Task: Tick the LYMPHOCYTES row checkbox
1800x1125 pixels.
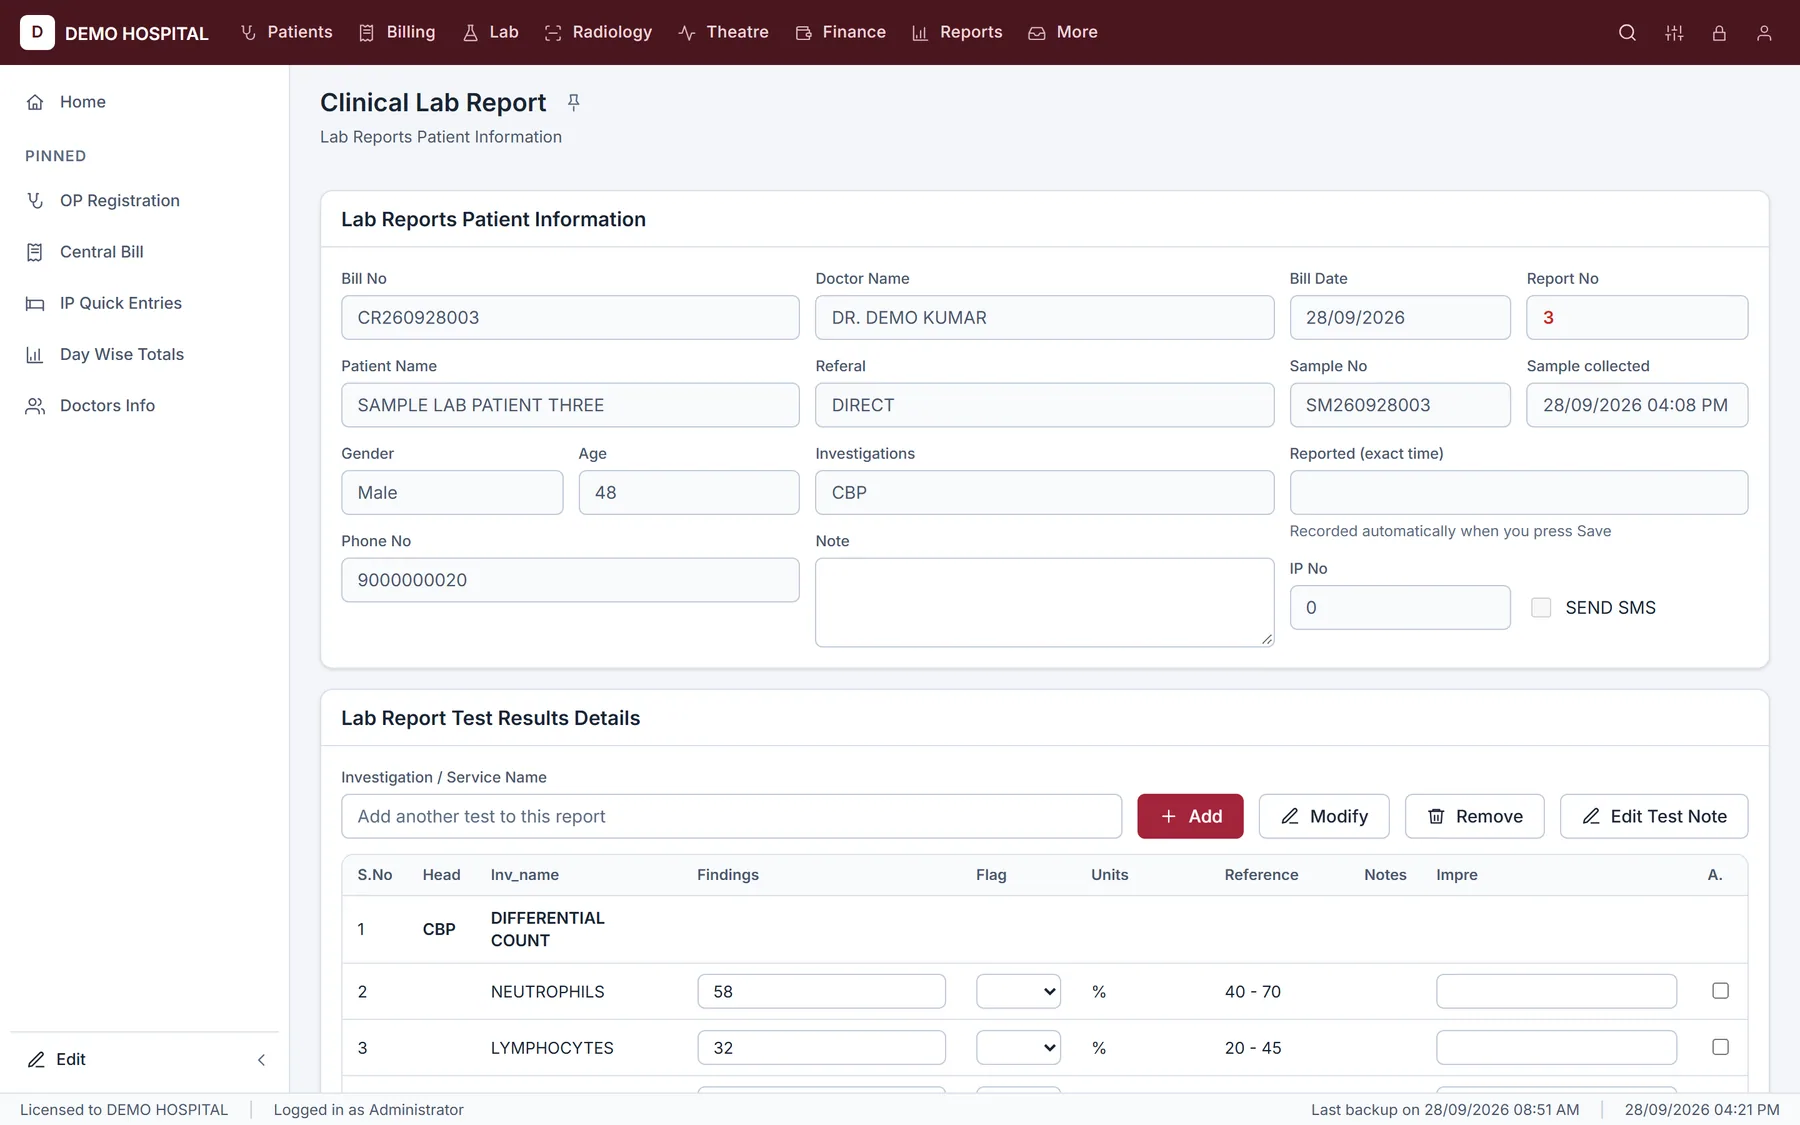Action: click(1720, 1047)
